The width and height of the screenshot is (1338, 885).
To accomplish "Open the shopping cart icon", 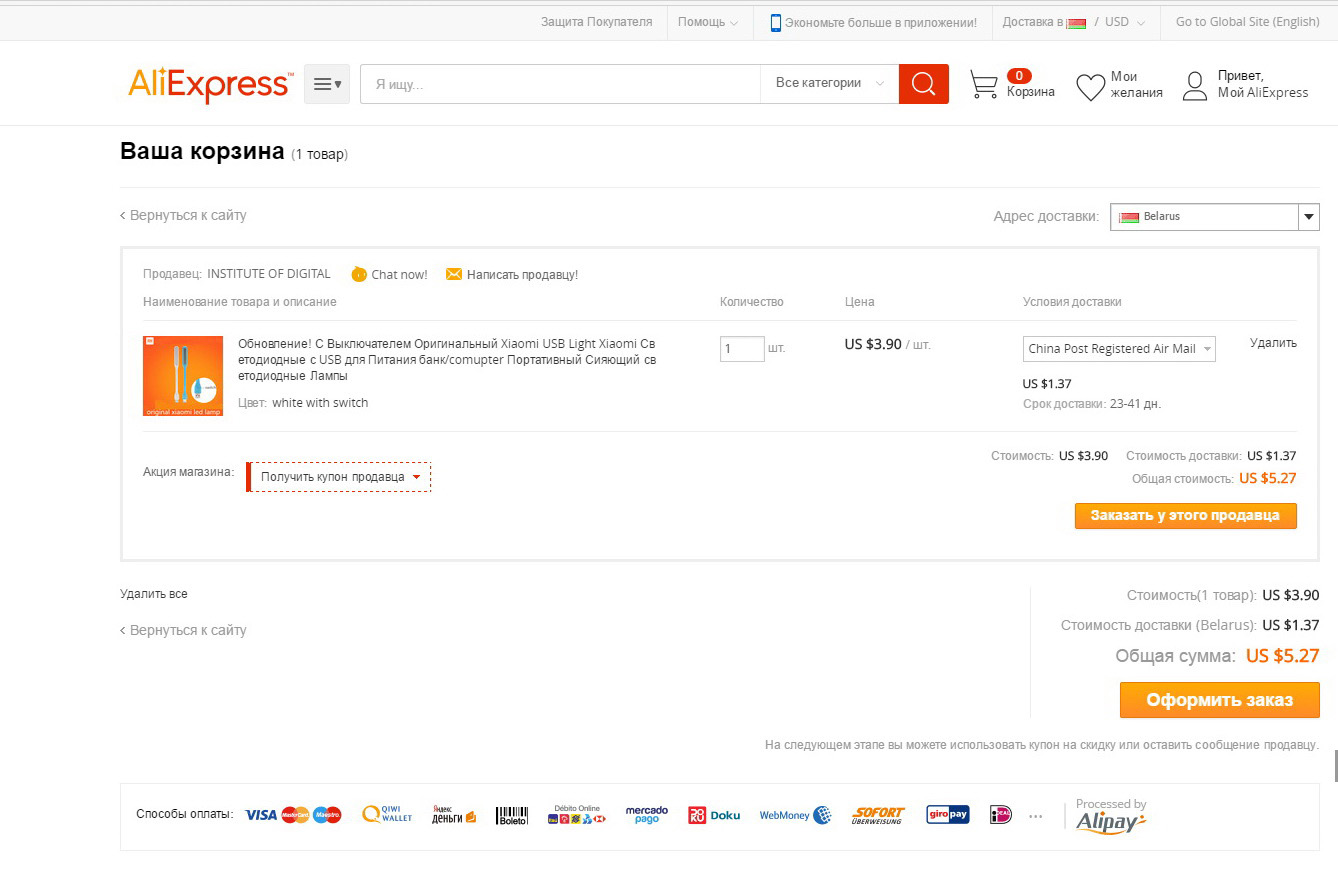I will pos(984,85).
